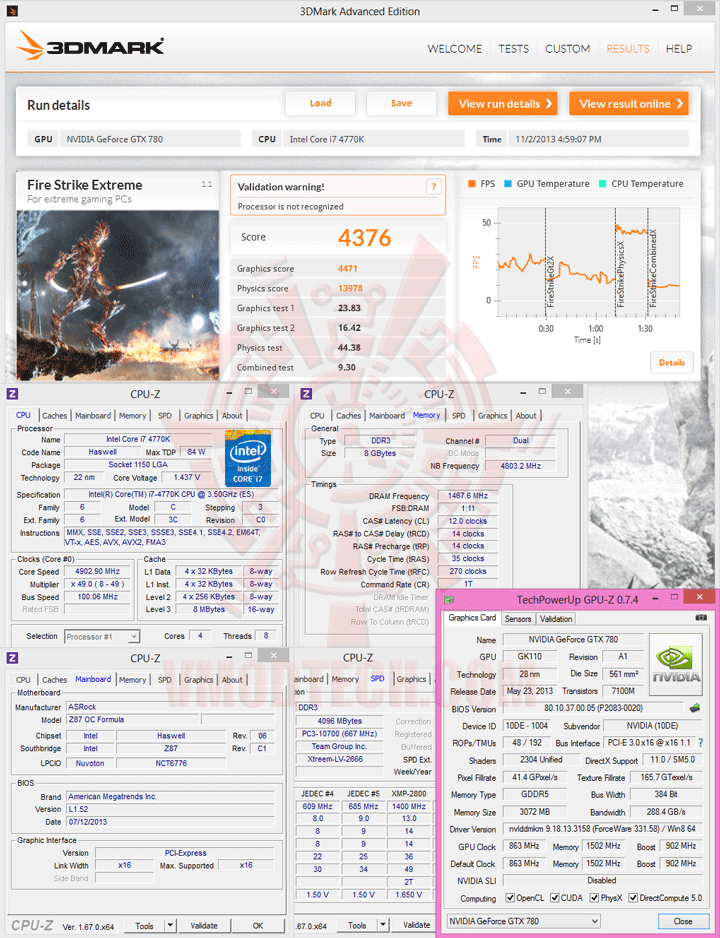Toggle the PhysX checkbox in GPU-Z
This screenshot has height=938, width=720.
(594, 898)
